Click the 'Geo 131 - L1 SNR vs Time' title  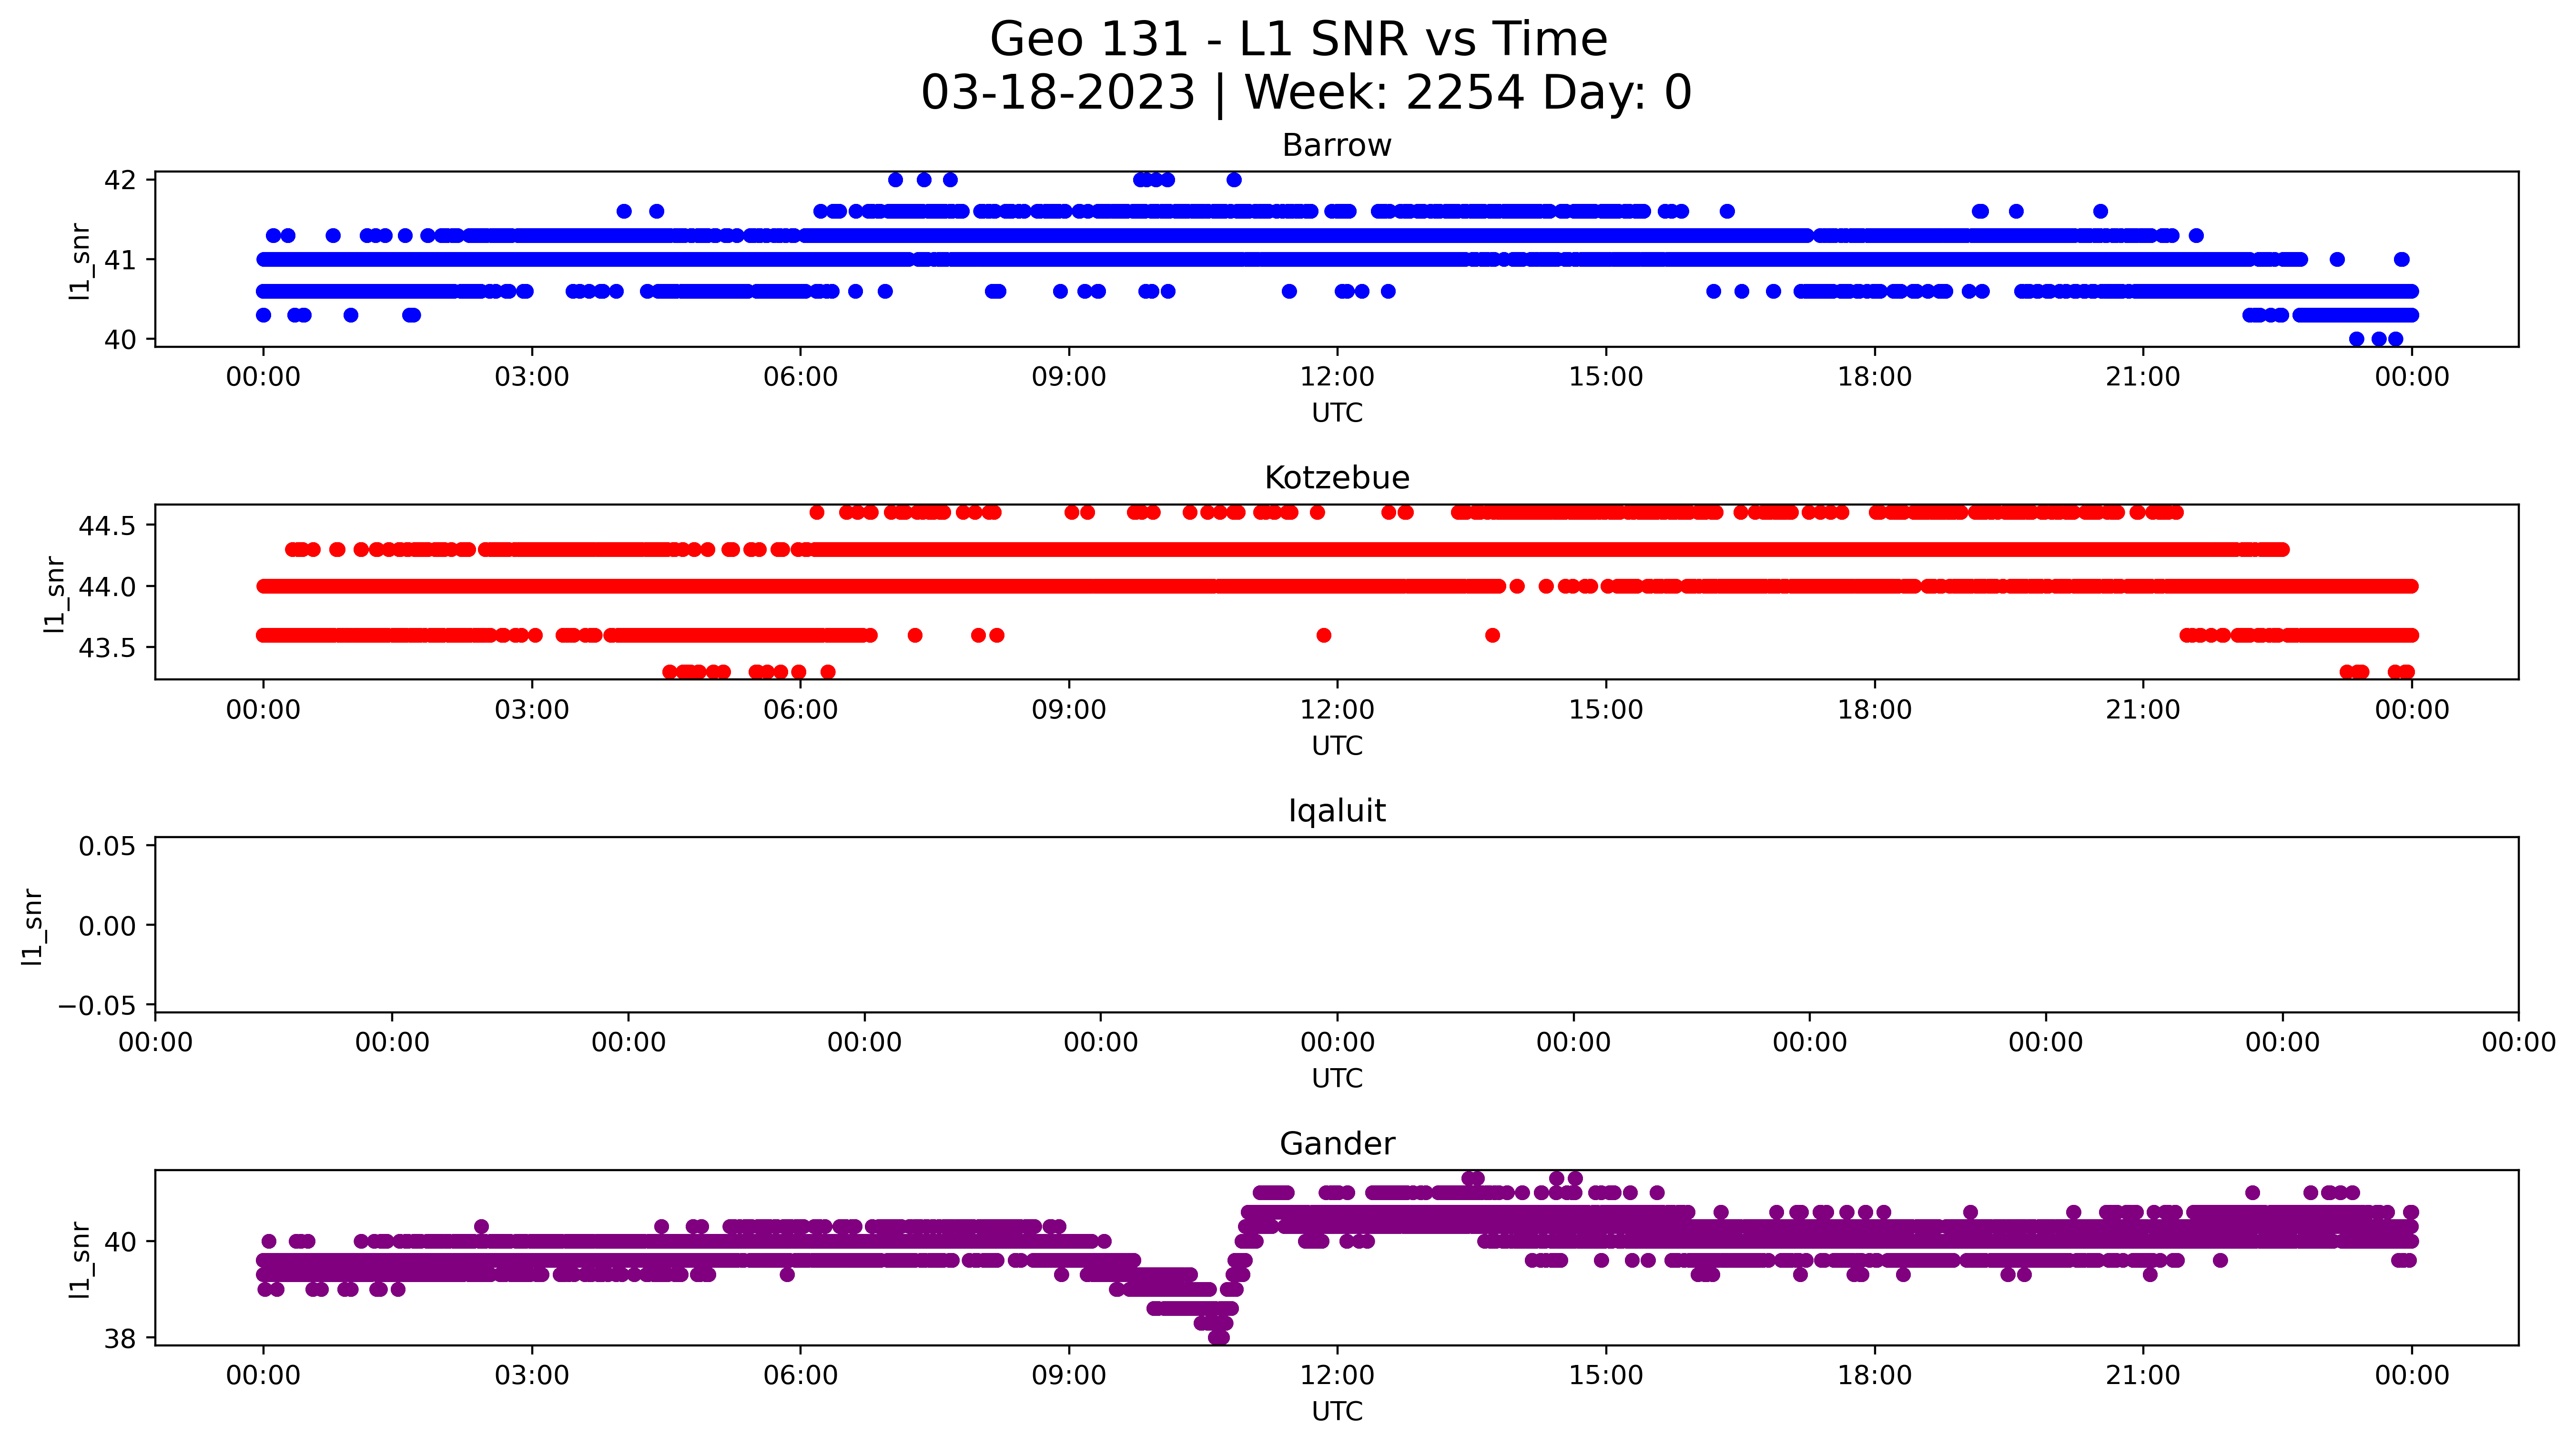click(x=1298, y=40)
